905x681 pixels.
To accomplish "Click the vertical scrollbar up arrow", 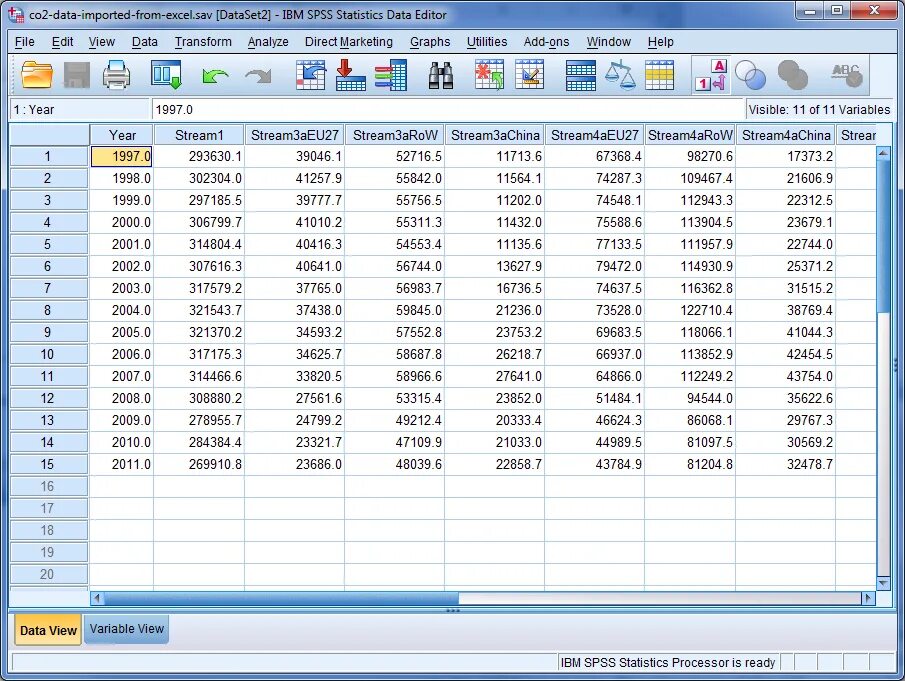I will coord(883,153).
